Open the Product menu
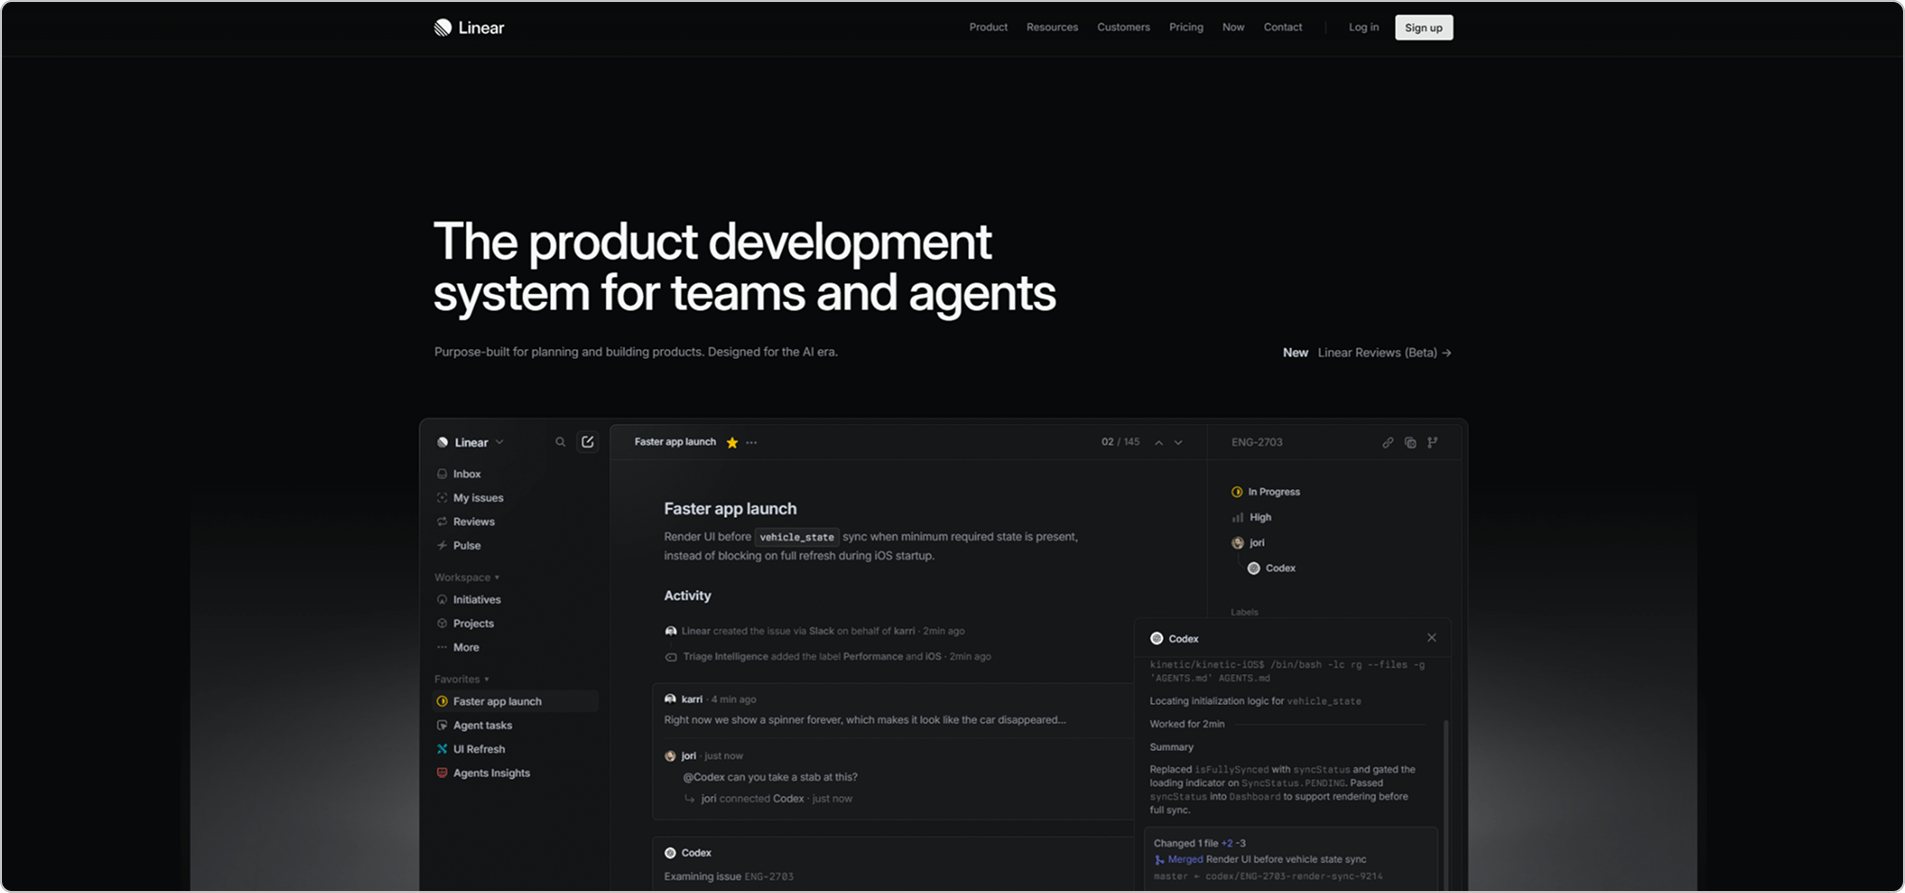The height and width of the screenshot is (893, 1905). tap(988, 27)
